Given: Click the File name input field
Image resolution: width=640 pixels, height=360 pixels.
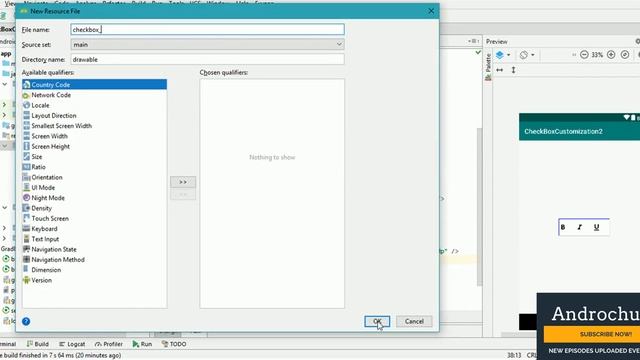Looking at the screenshot, I should (207, 29).
